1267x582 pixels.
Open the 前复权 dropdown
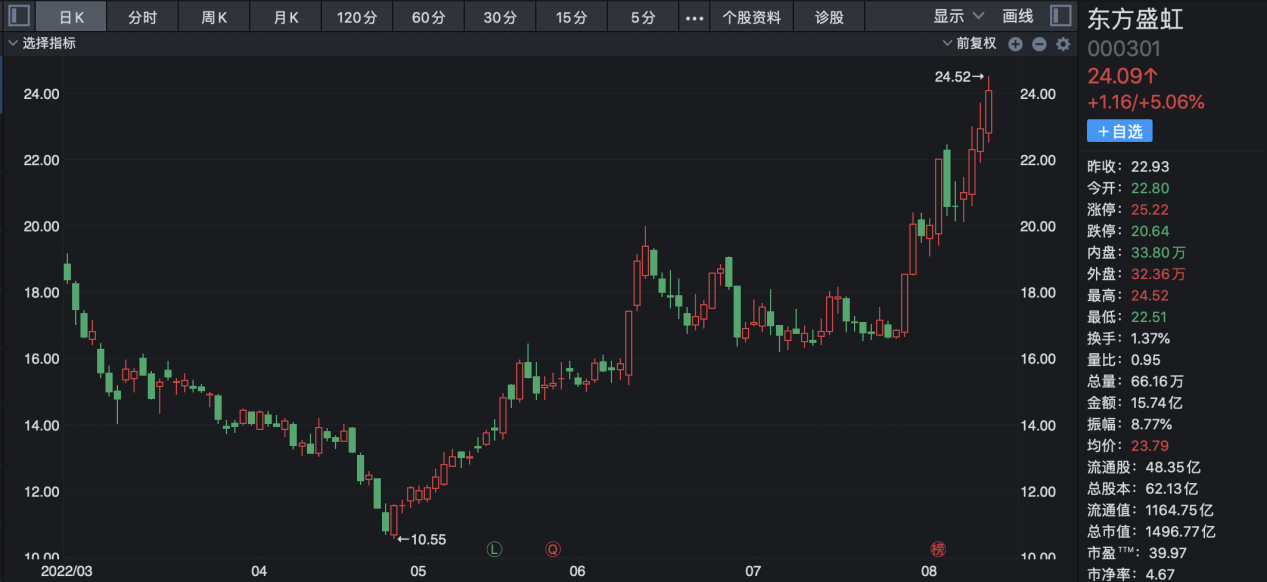(970, 44)
